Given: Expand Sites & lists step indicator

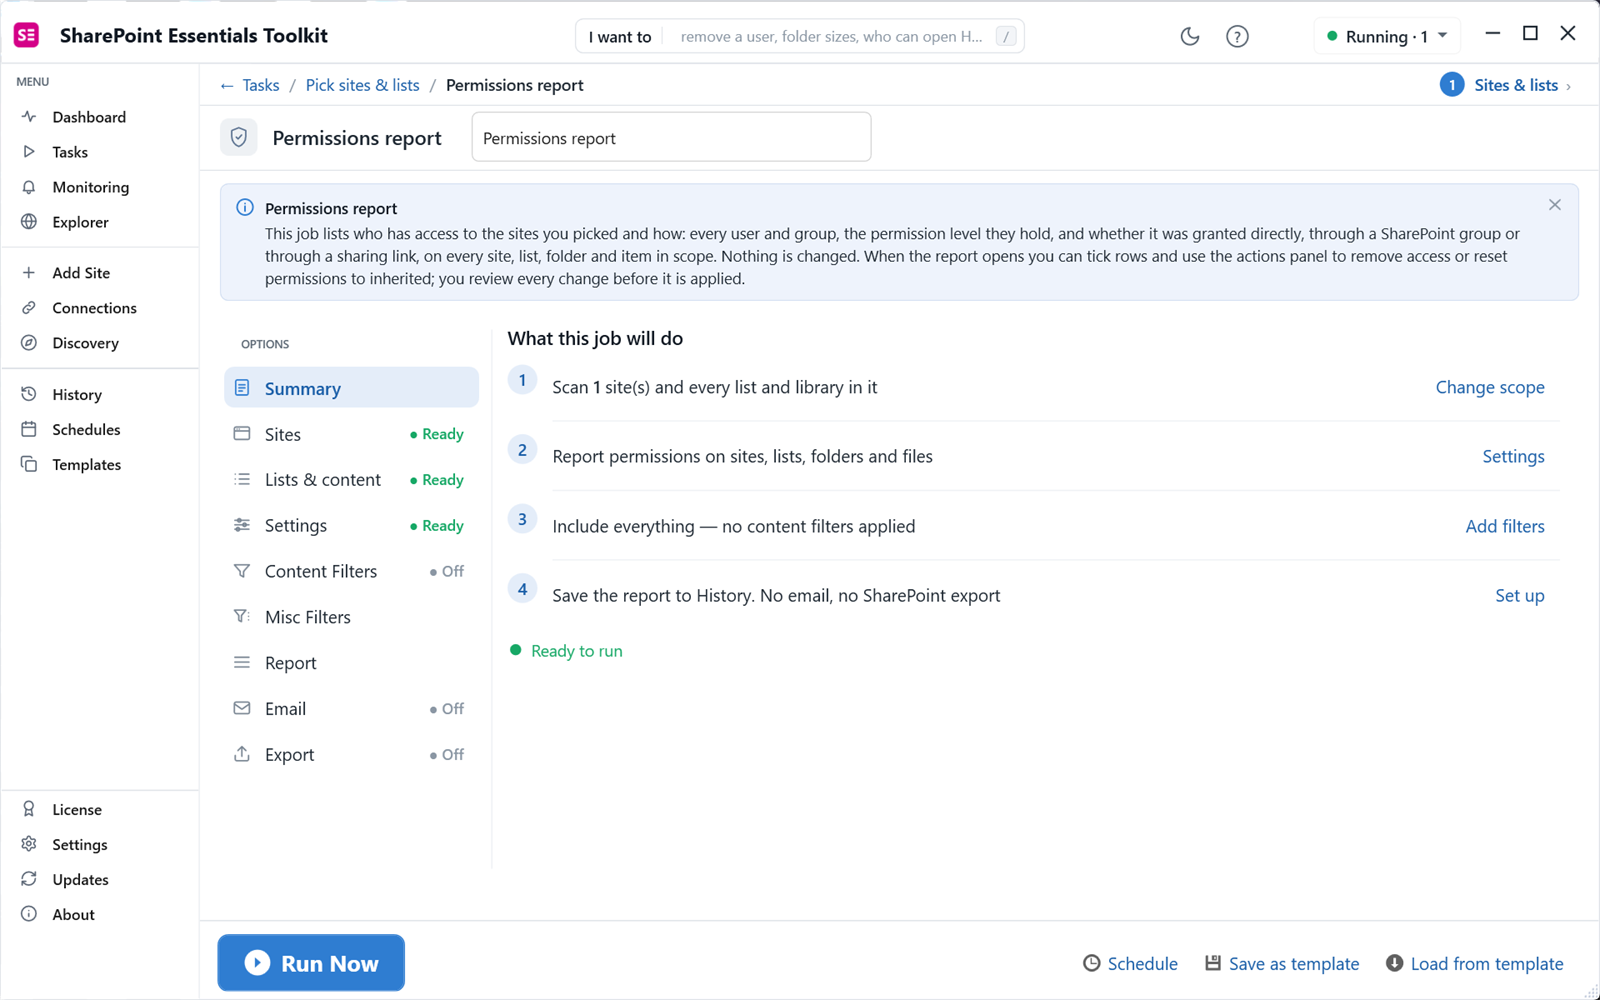Looking at the screenshot, I should [x=1506, y=85].
